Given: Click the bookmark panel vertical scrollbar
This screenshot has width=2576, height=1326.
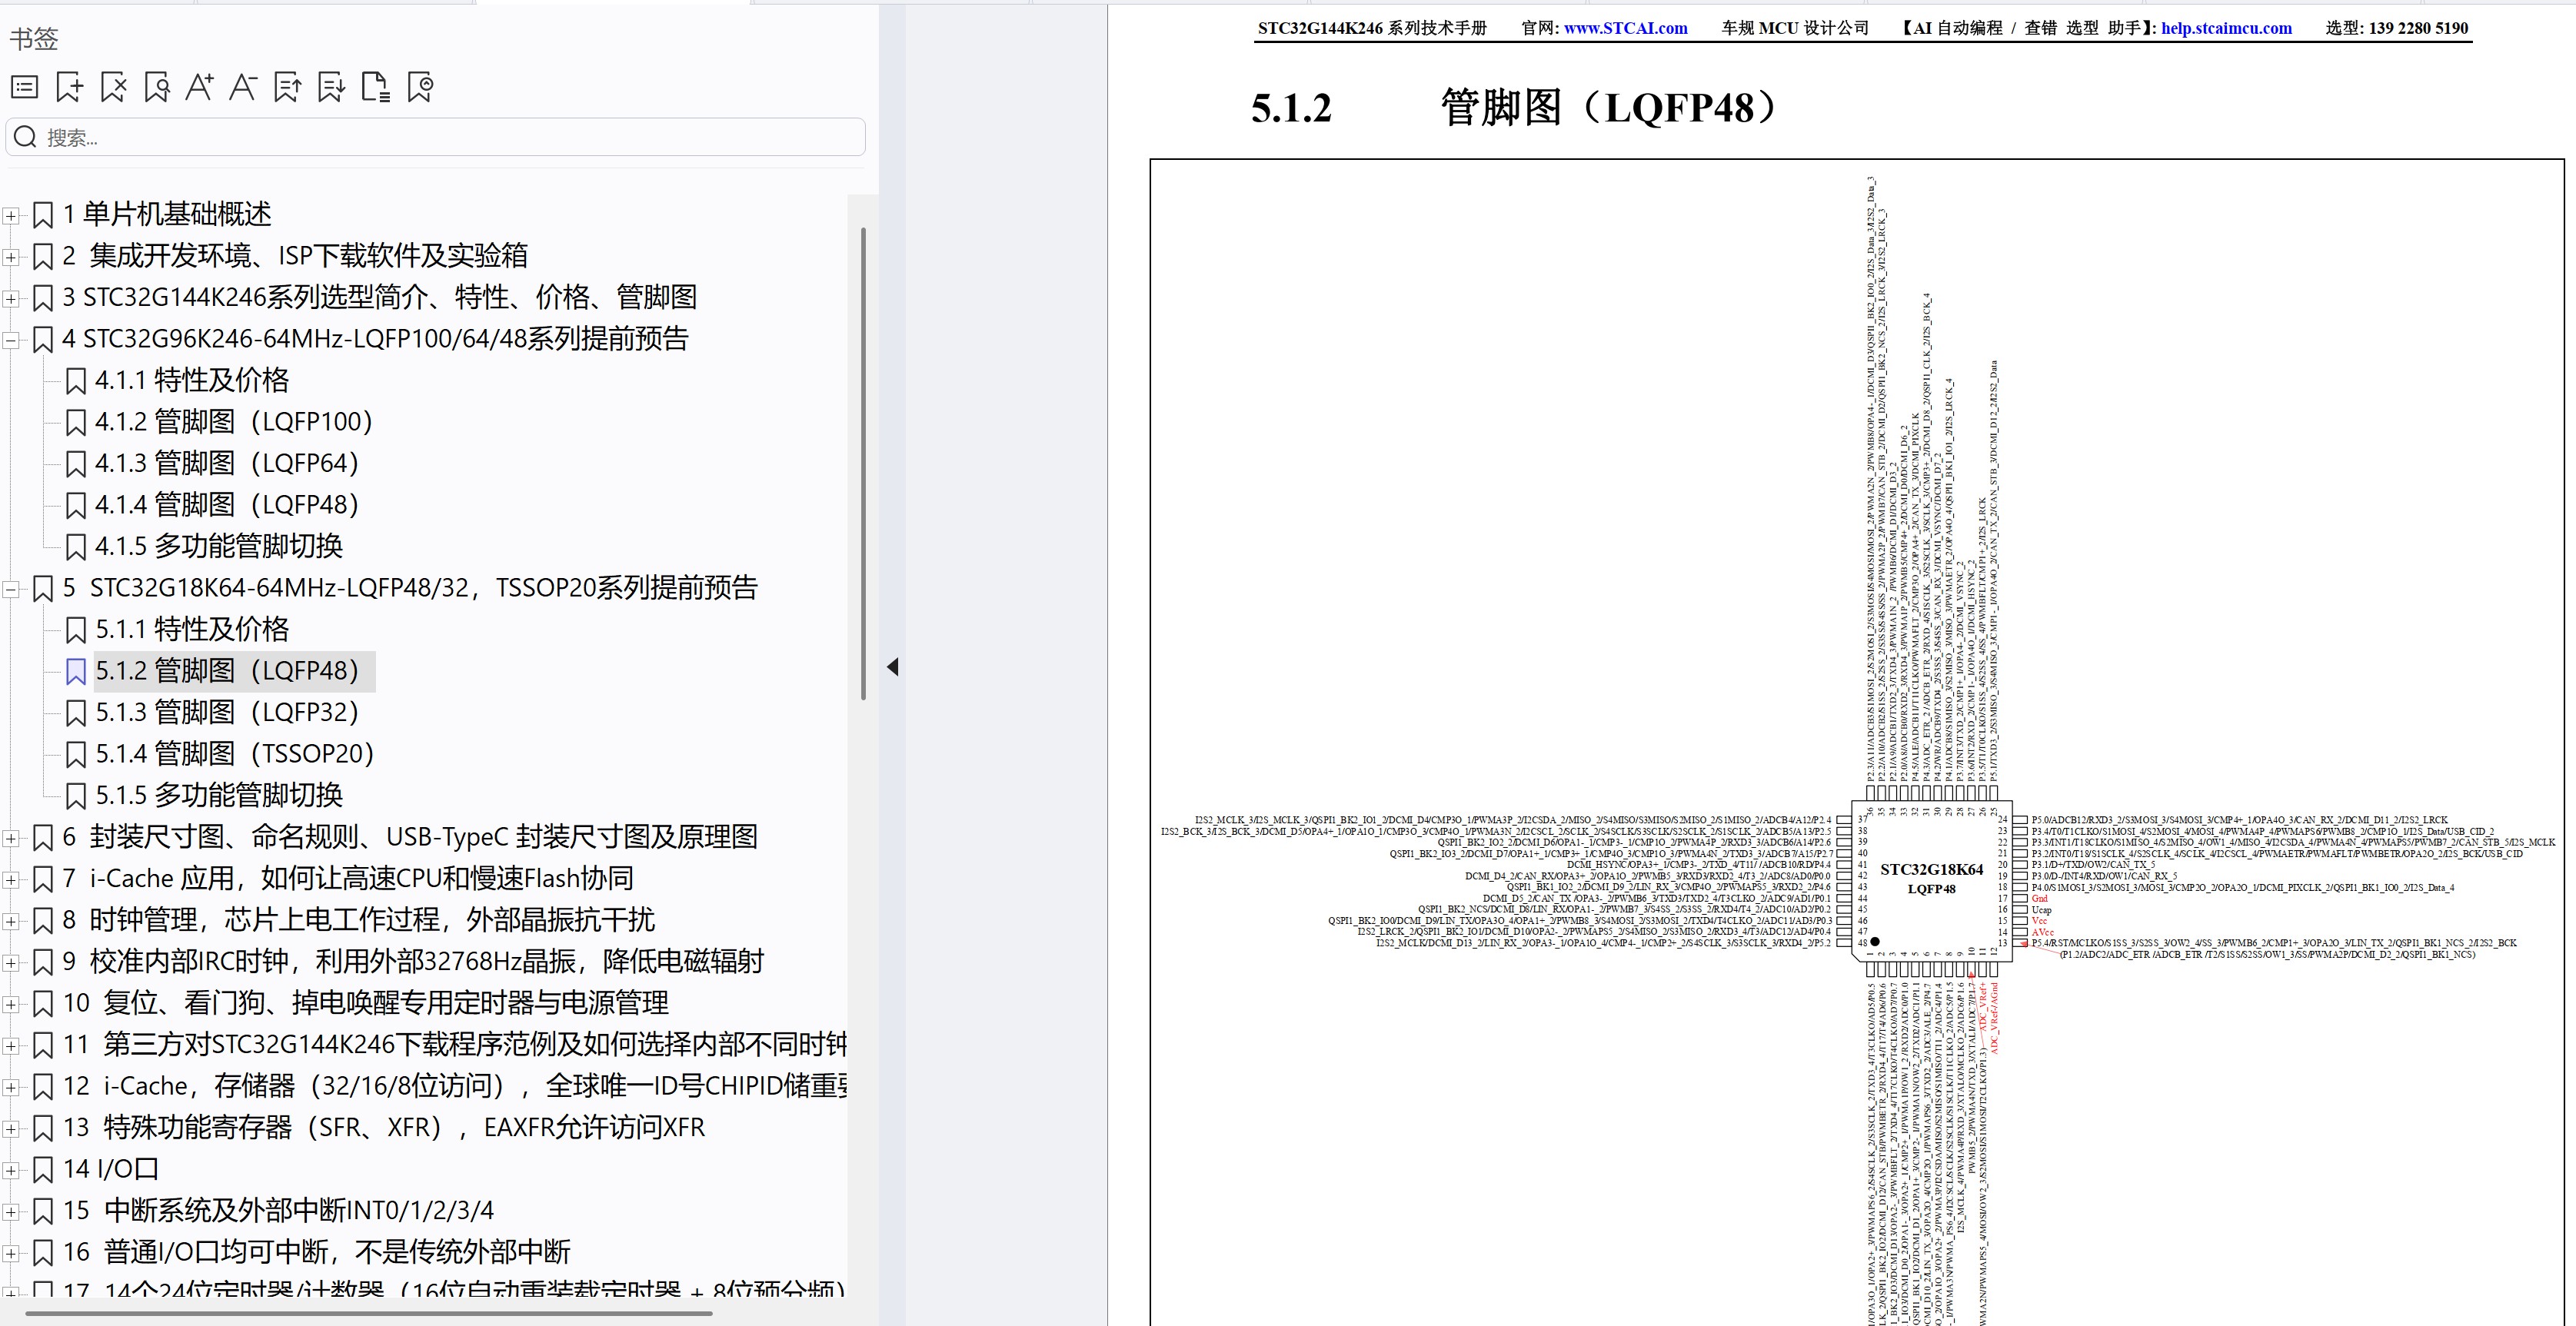Looking at the screenshot, I should tap(863, 463).
